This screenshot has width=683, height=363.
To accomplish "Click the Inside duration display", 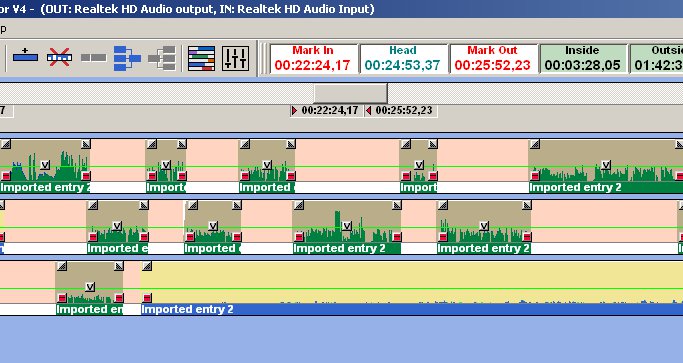I will point(583,58).
